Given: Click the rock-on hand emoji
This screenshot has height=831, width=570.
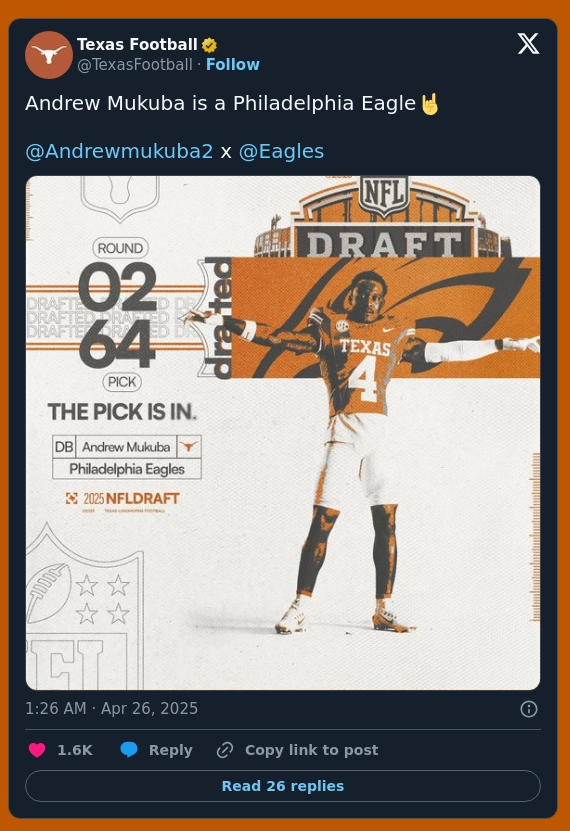Looking at the screenshot, I should (430, 104).
